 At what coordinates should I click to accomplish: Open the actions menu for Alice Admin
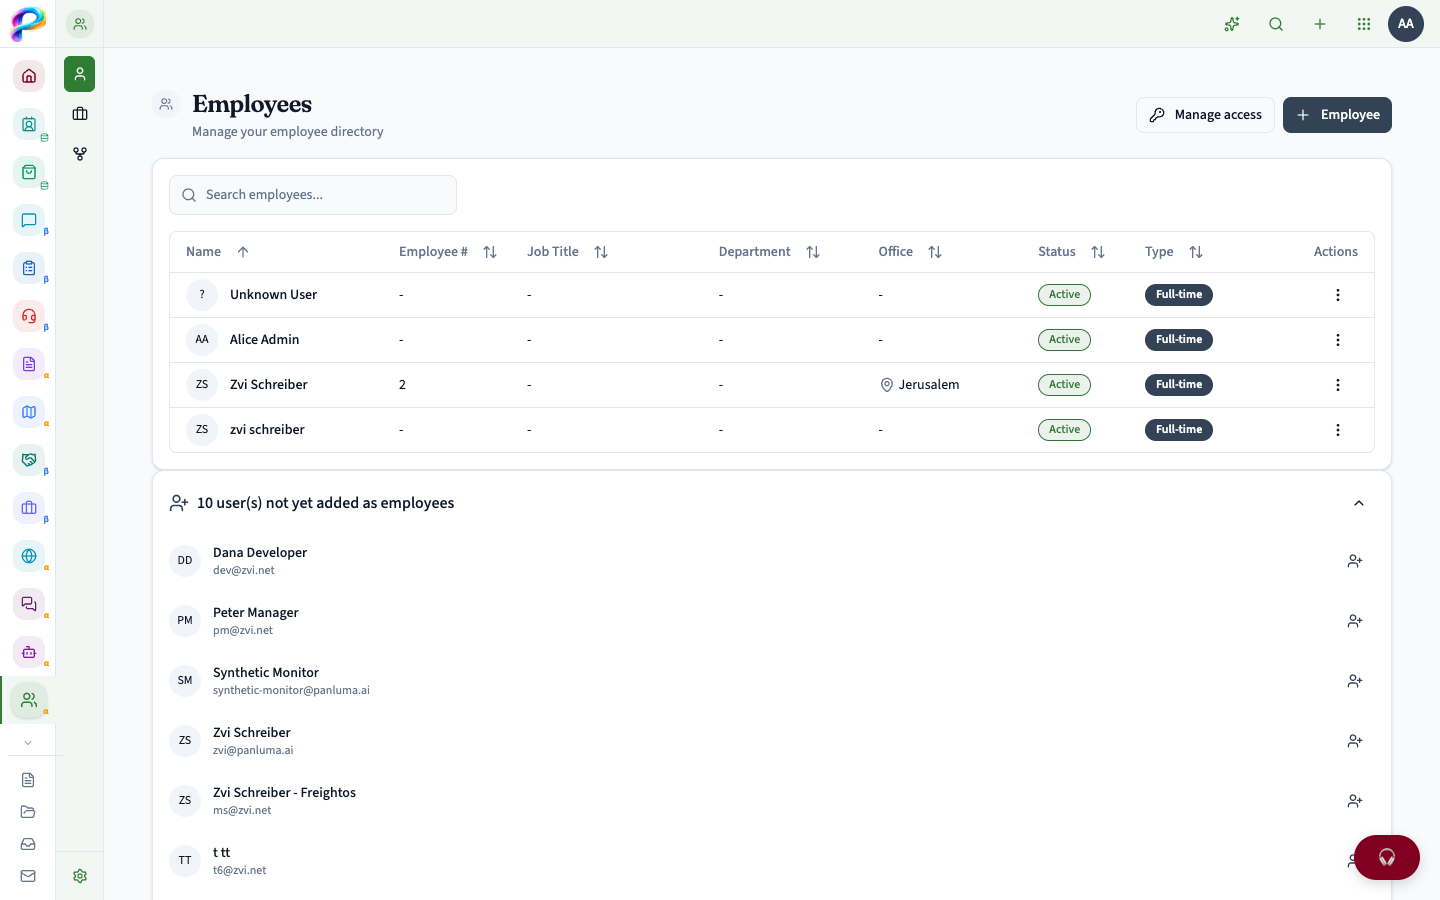pos(1338,340)
